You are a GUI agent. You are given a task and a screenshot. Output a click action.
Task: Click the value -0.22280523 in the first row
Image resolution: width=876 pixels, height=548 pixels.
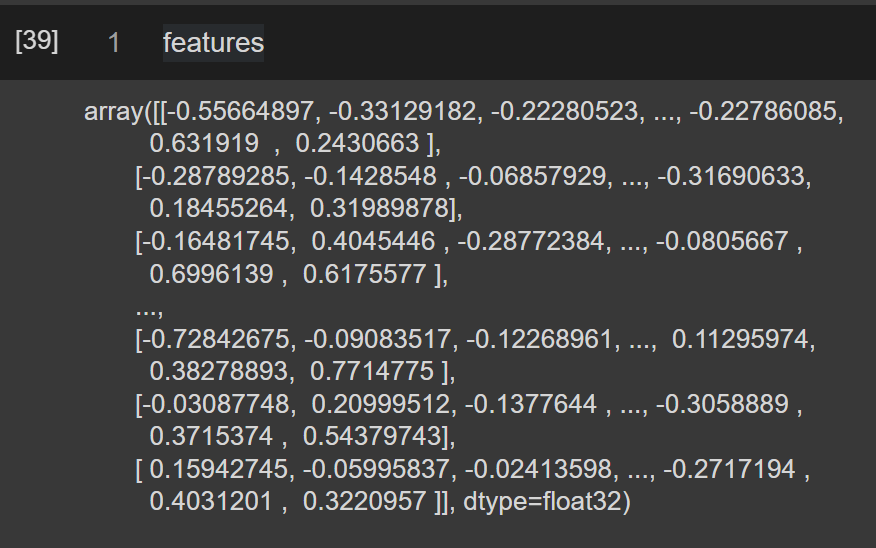[x=564, y=111]
